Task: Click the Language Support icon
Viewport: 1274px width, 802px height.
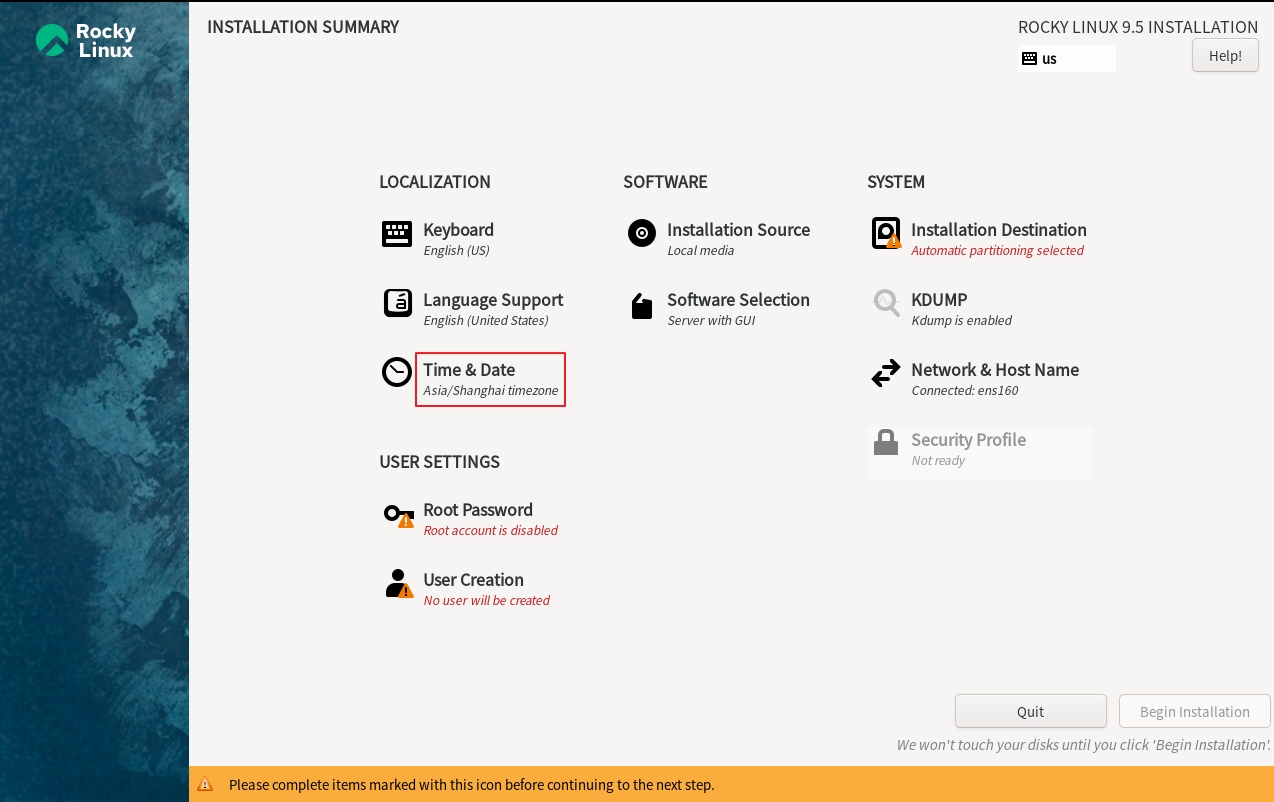Action: pos(398,303)
